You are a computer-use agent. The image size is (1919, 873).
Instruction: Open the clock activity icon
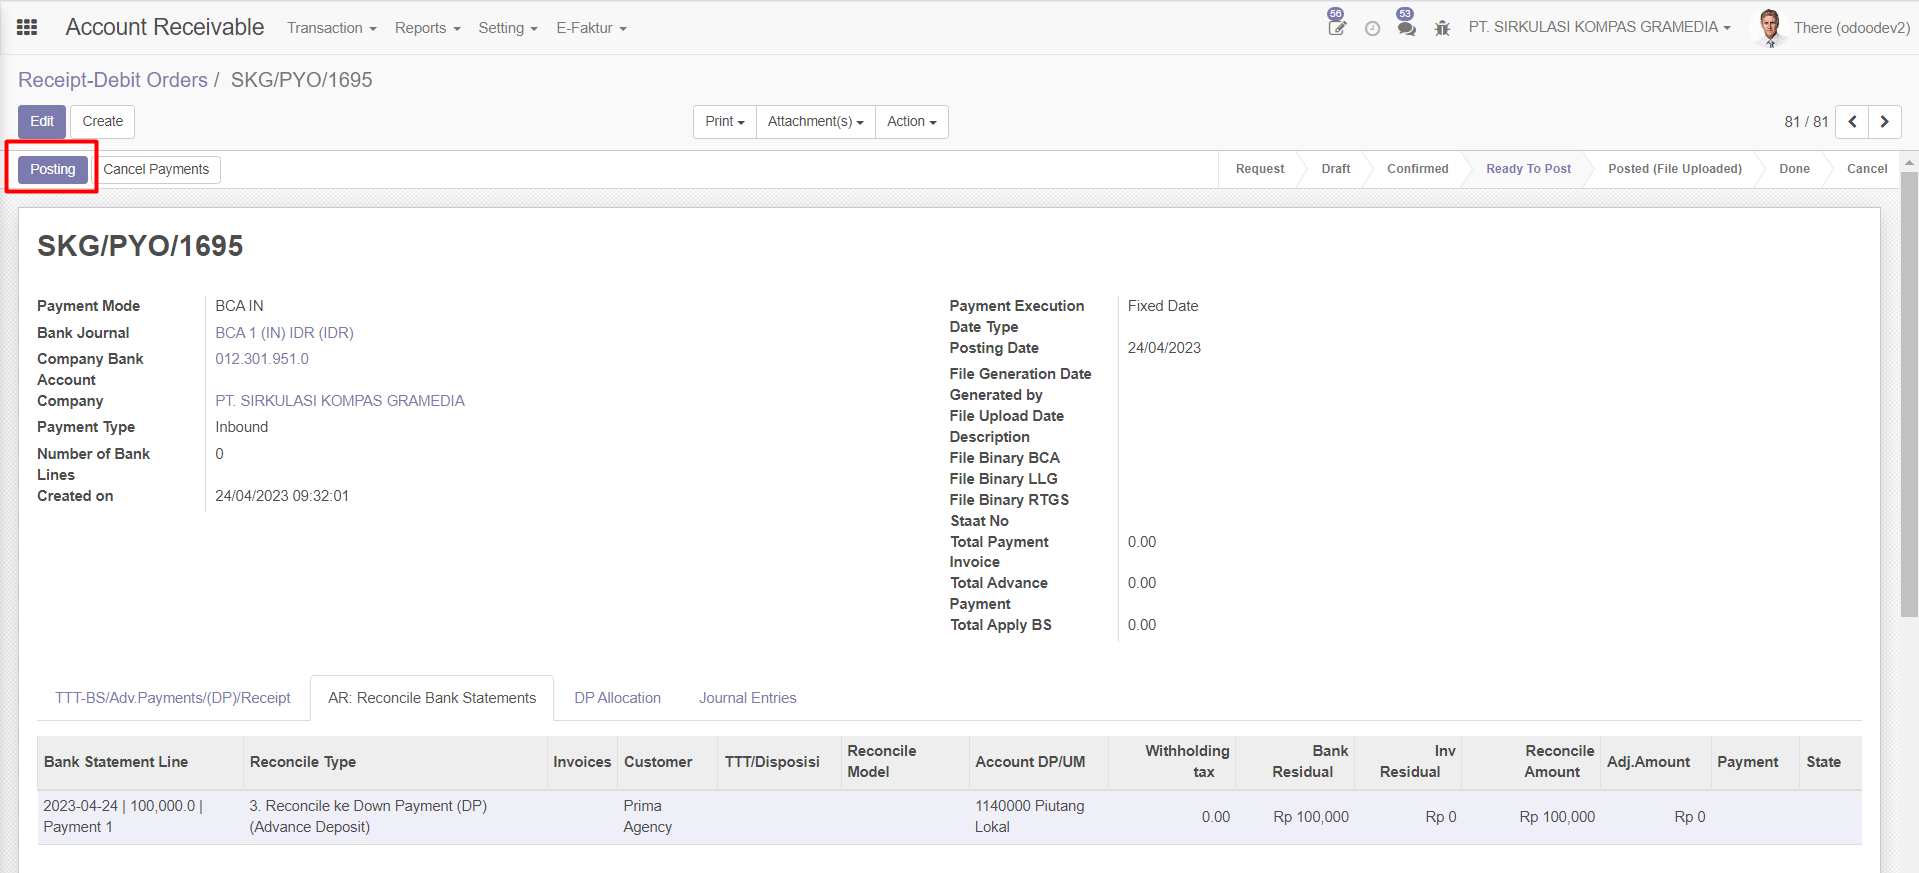(x=1372, y=28)
